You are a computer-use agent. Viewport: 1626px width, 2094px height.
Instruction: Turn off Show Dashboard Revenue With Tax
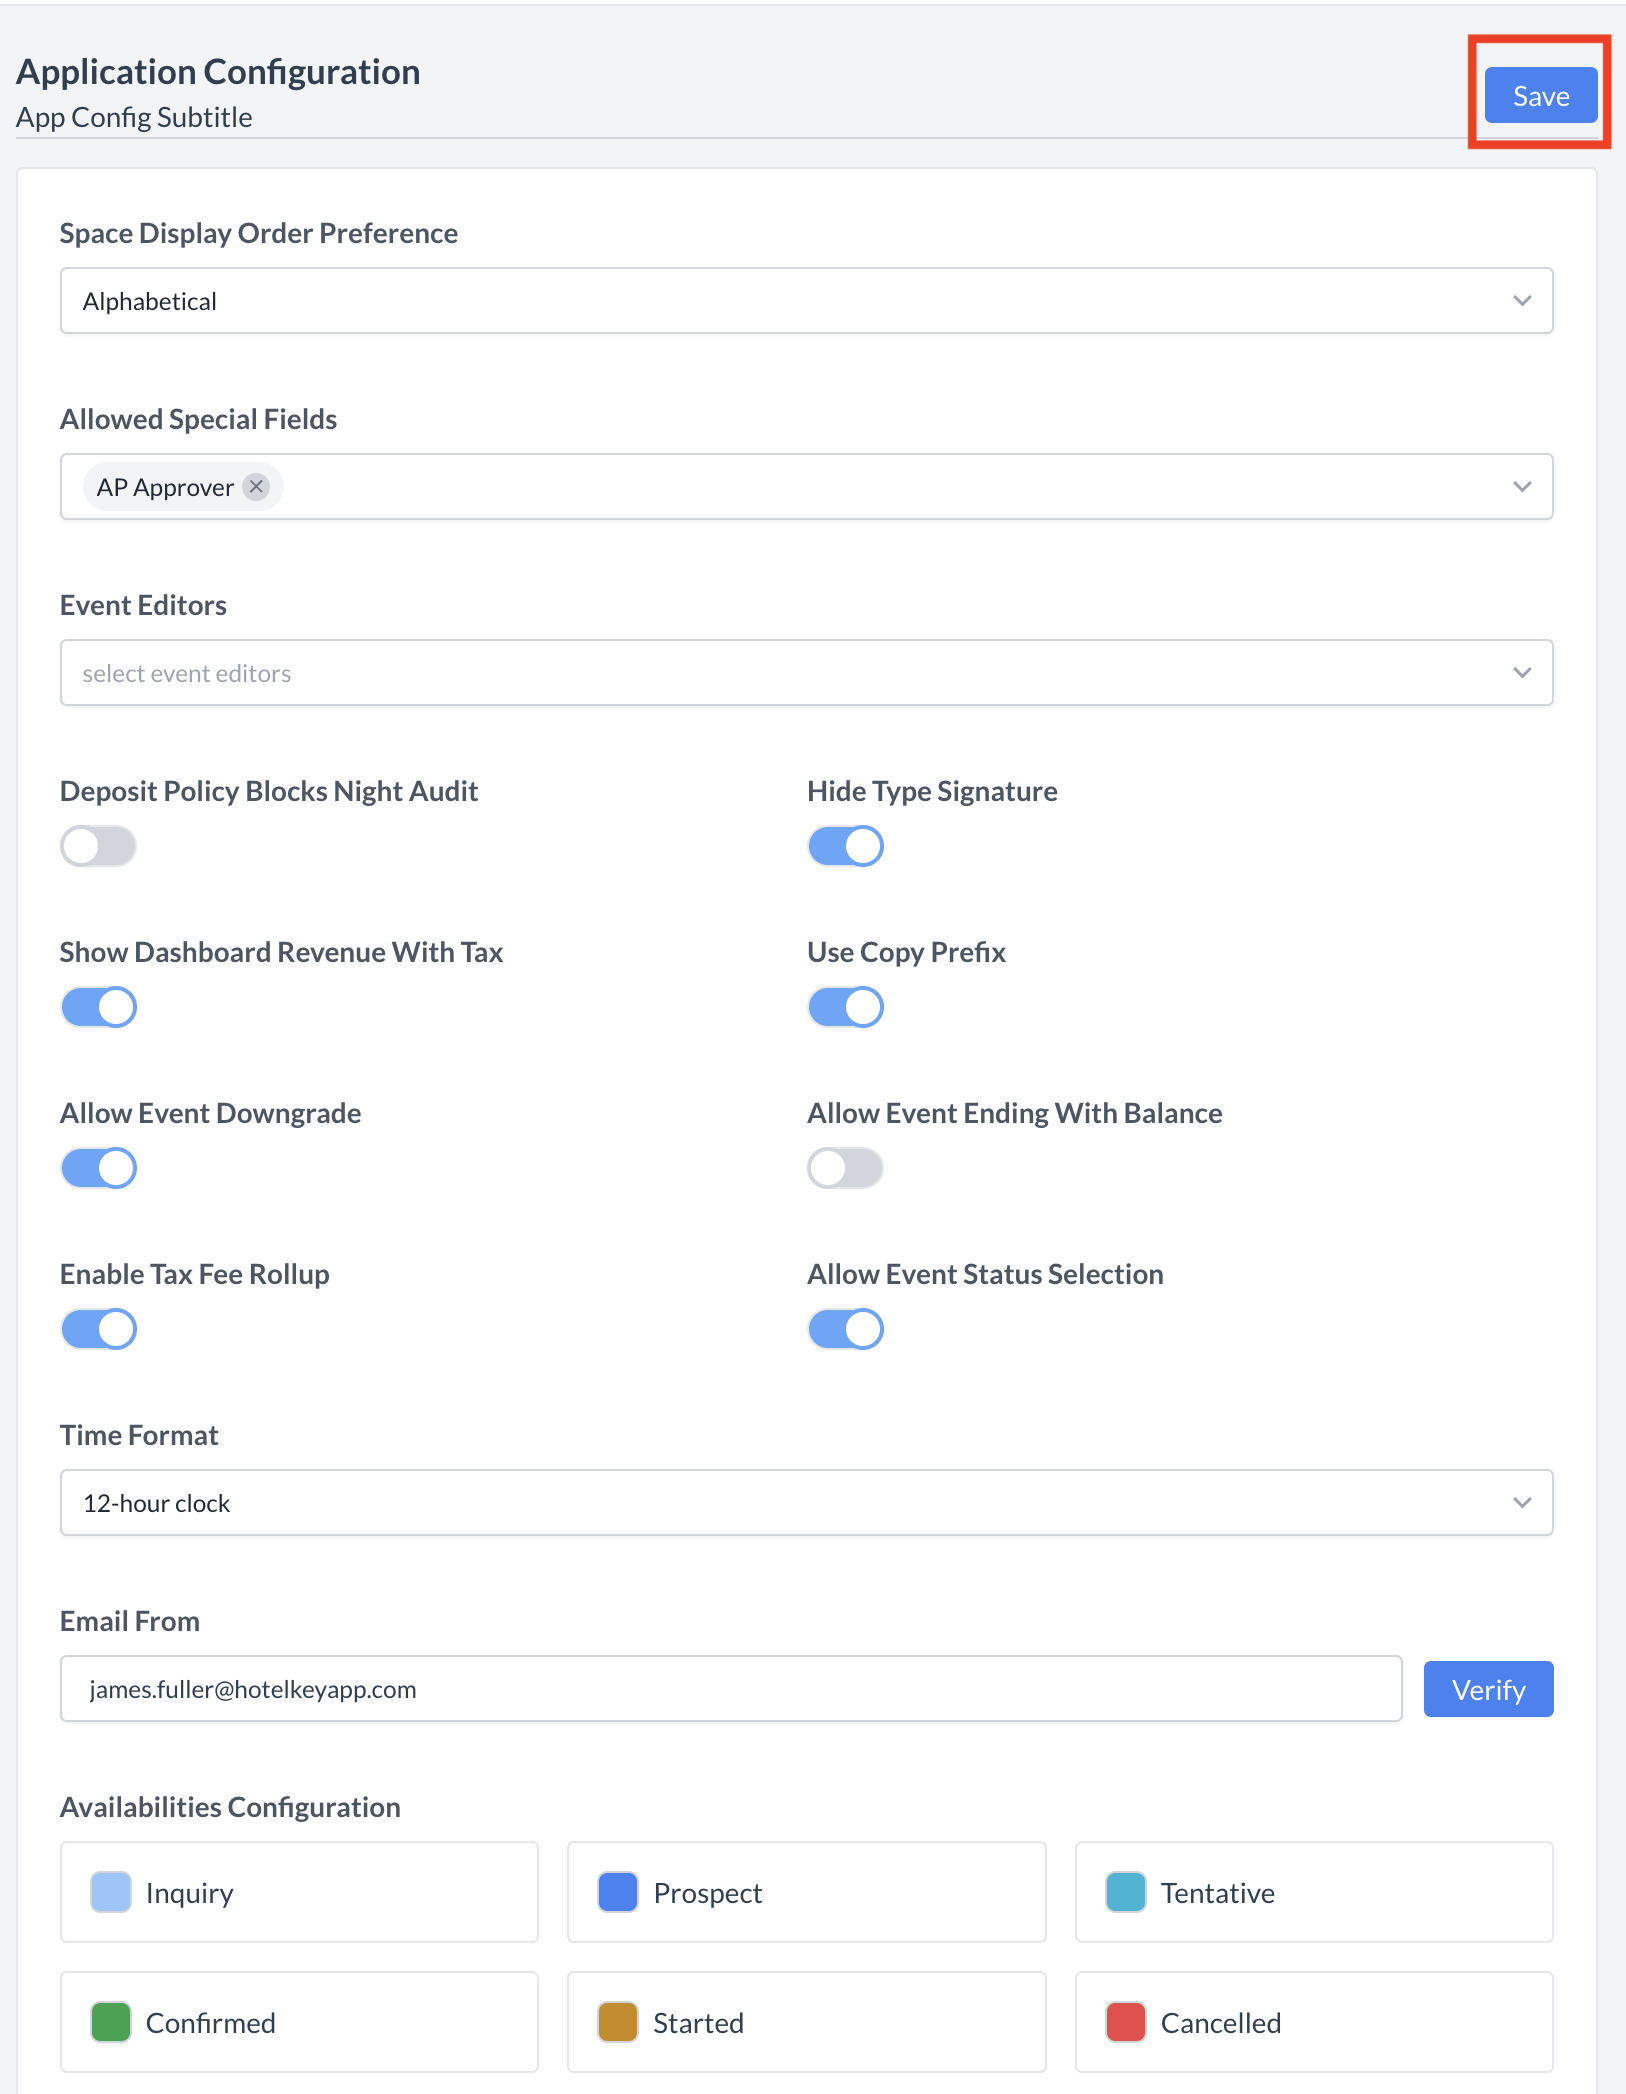point(98,1006)
